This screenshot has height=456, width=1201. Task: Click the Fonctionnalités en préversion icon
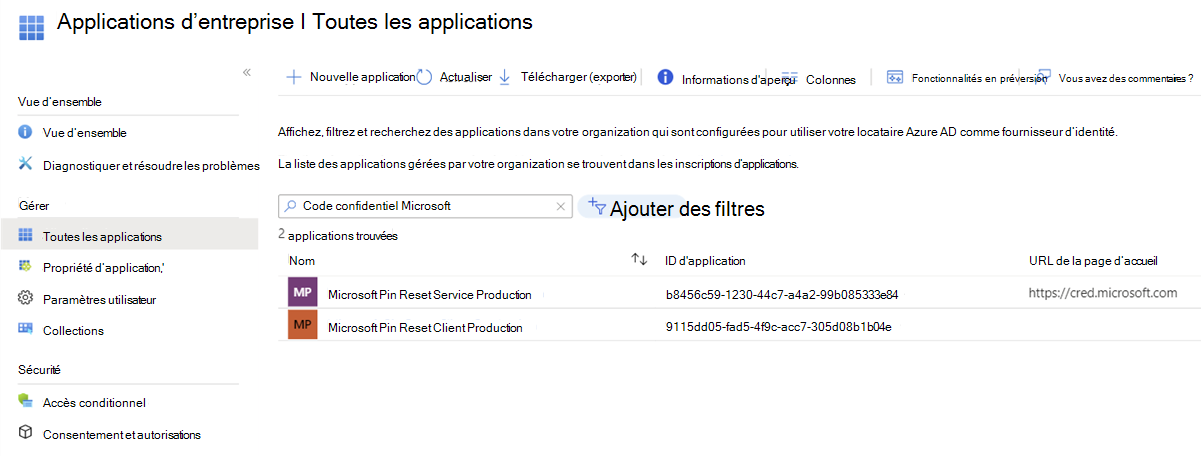pos(895,77)
